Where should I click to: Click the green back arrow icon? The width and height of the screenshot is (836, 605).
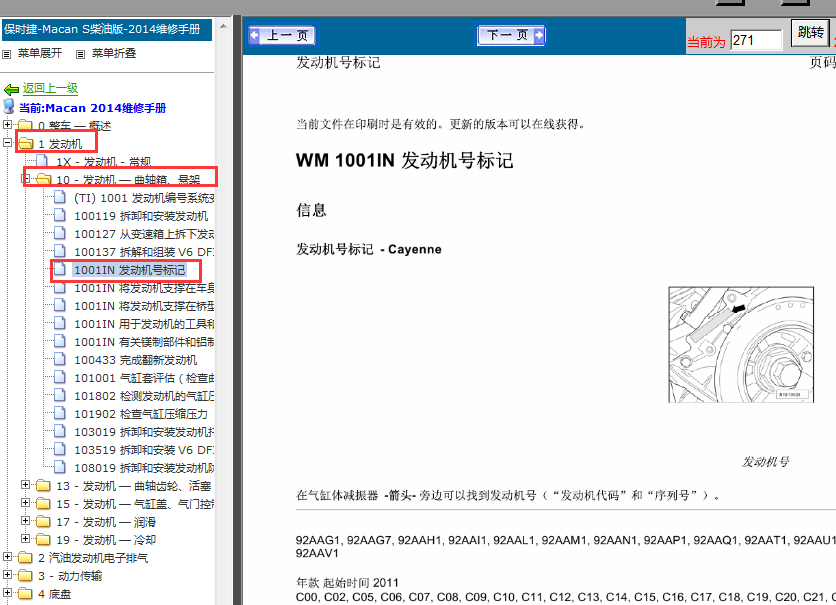pos(11,90)
